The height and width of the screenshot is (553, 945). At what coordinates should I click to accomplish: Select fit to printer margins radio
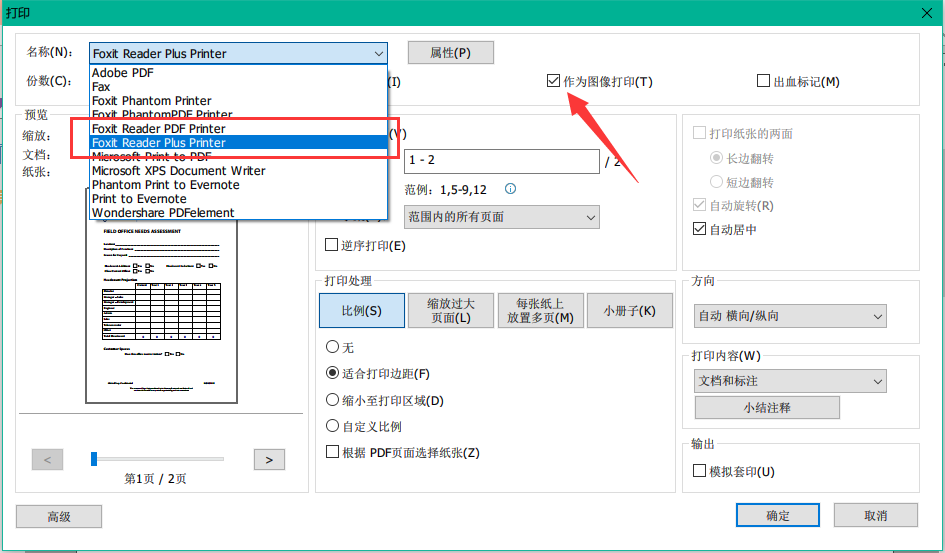tap(332, 373)
